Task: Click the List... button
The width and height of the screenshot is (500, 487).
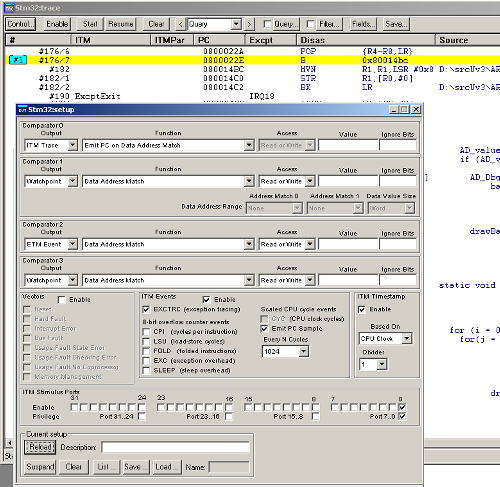Action: pyautogui.click(x=106, y=467)
